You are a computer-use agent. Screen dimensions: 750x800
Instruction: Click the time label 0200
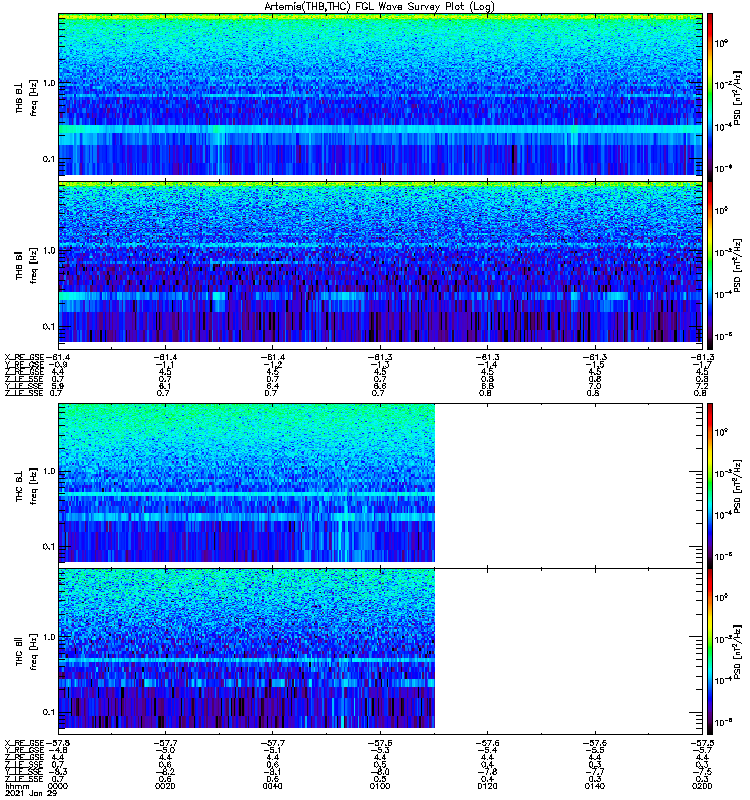pyautogui.click(x=702, y=786)
